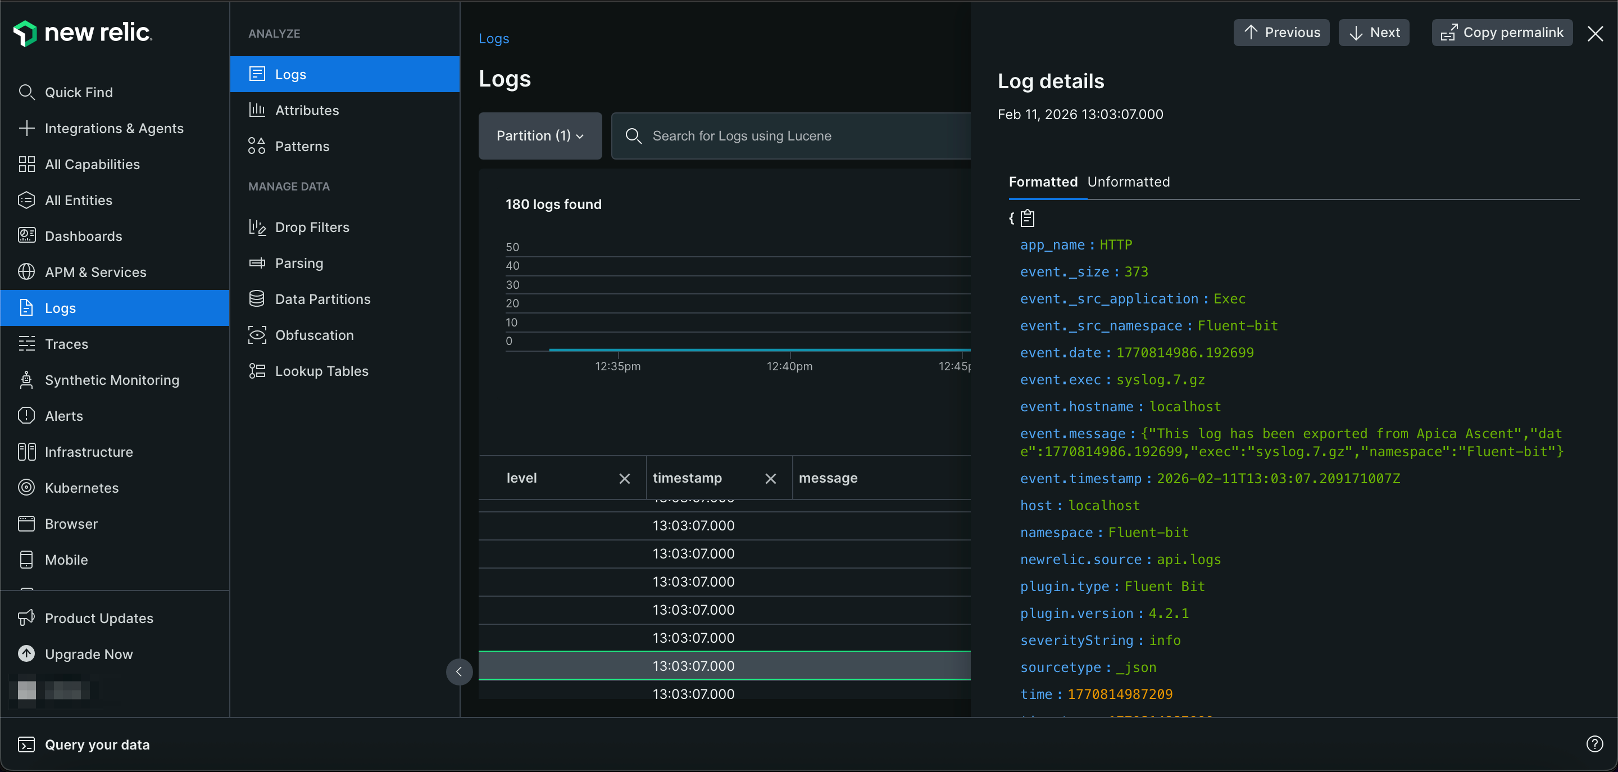Select Attributes in the Analyze menu
Viewport: 1618px width, 772px height.
(307, 110)
